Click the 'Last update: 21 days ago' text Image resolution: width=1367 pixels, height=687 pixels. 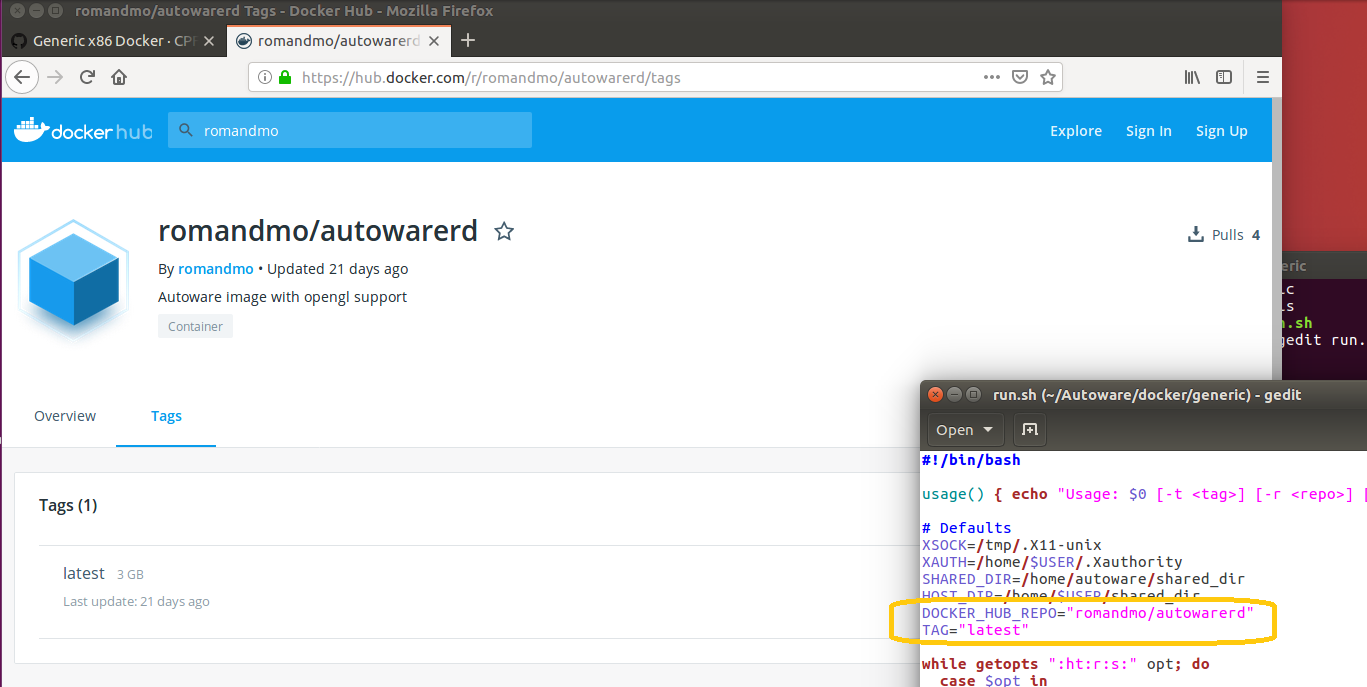point(136,602)
